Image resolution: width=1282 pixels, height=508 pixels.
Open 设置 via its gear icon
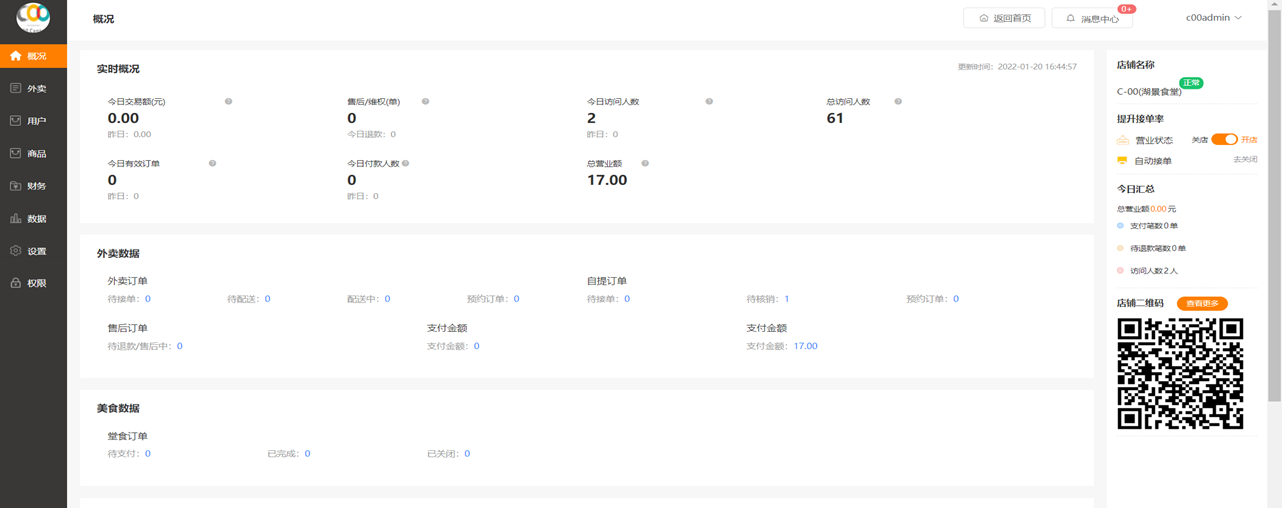pyautogui.click(x=16, y=251)
